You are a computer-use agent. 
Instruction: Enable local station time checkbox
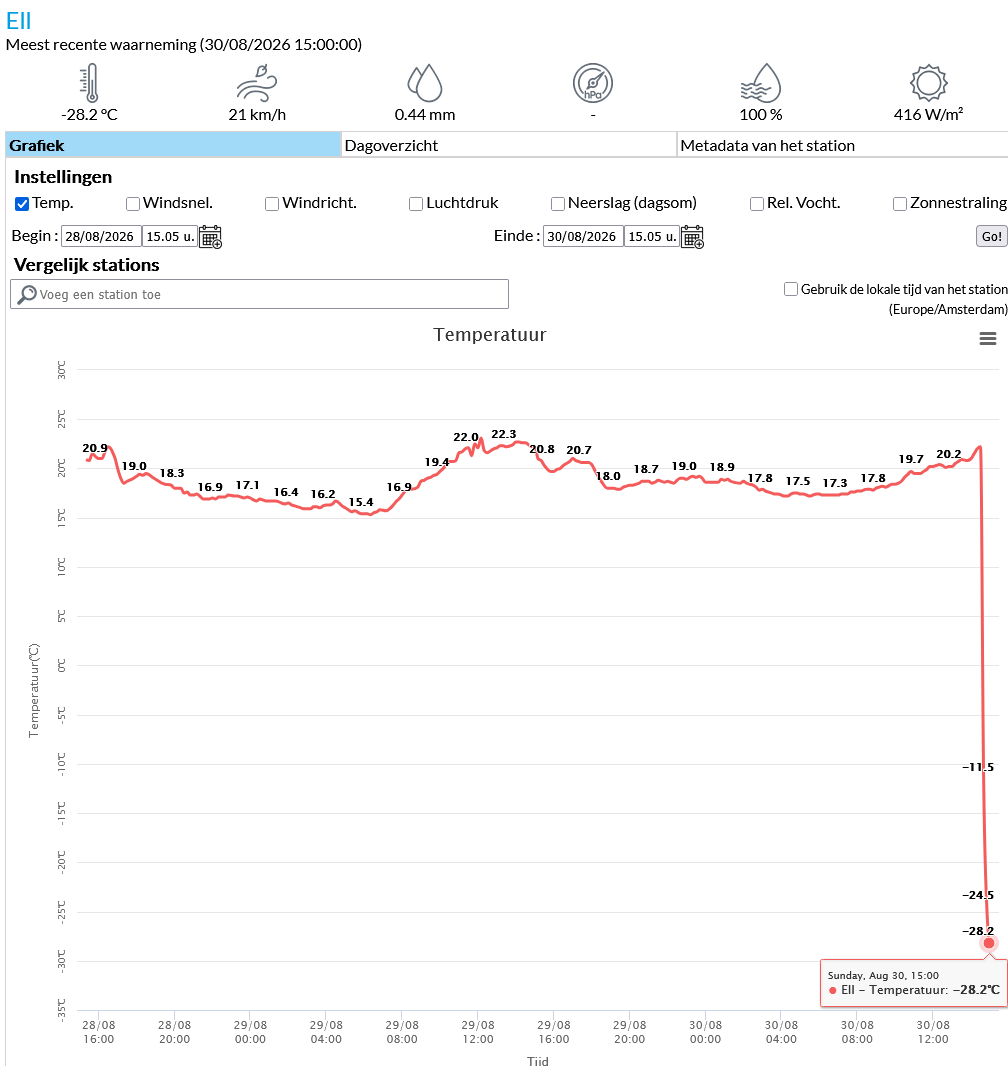coord(790,289)
